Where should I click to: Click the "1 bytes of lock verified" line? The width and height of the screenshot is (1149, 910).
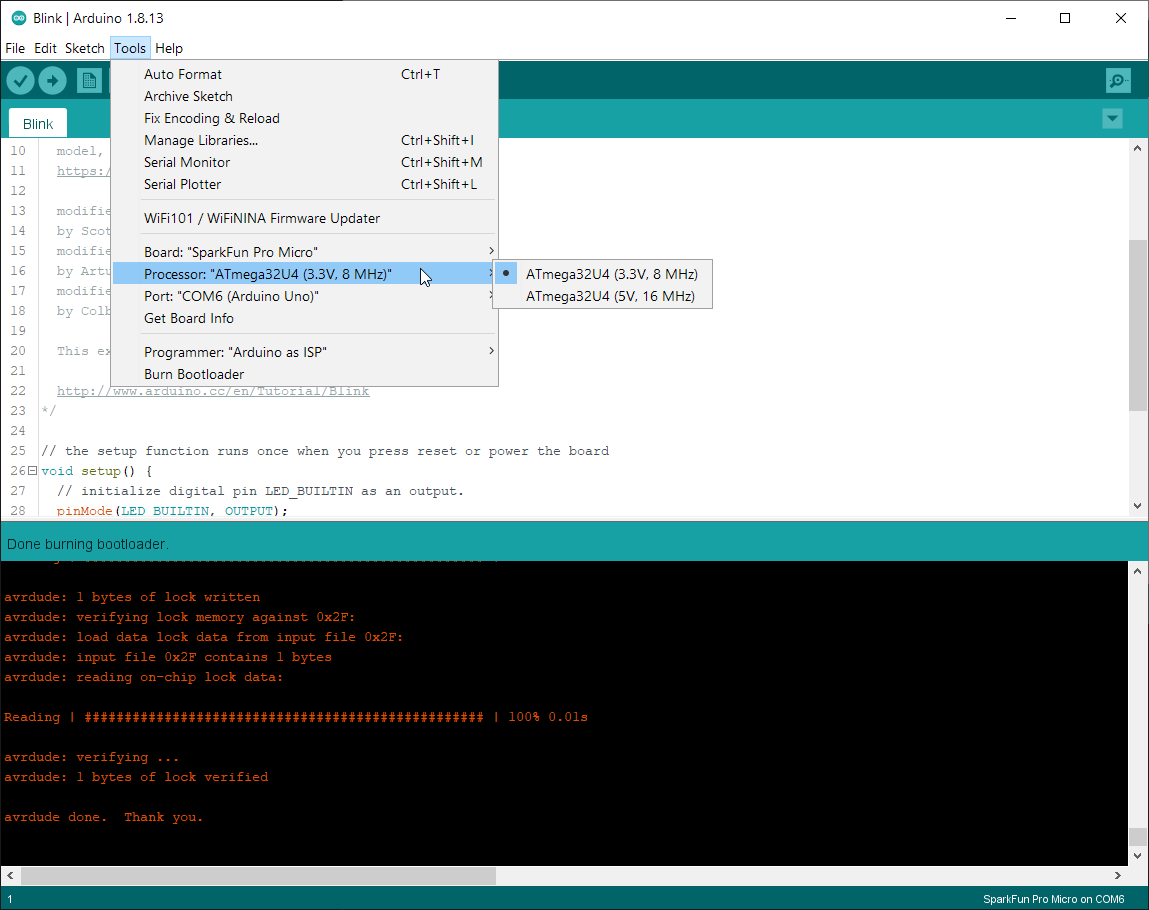click(x=136, y=777)
